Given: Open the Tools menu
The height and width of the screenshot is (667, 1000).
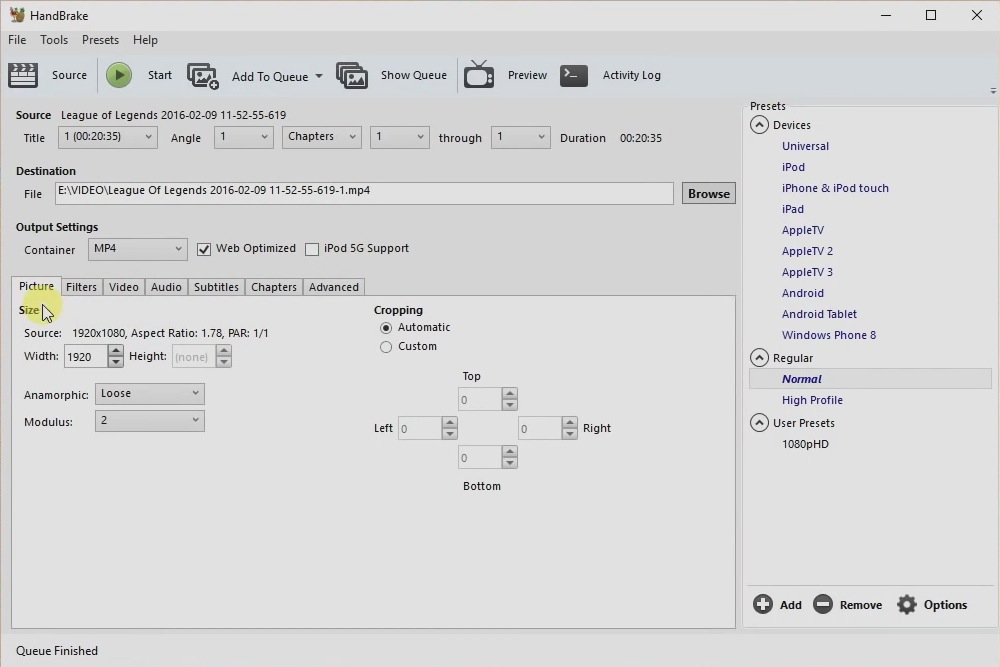Looking at the screenshot, I should click(x=54, y=40).
